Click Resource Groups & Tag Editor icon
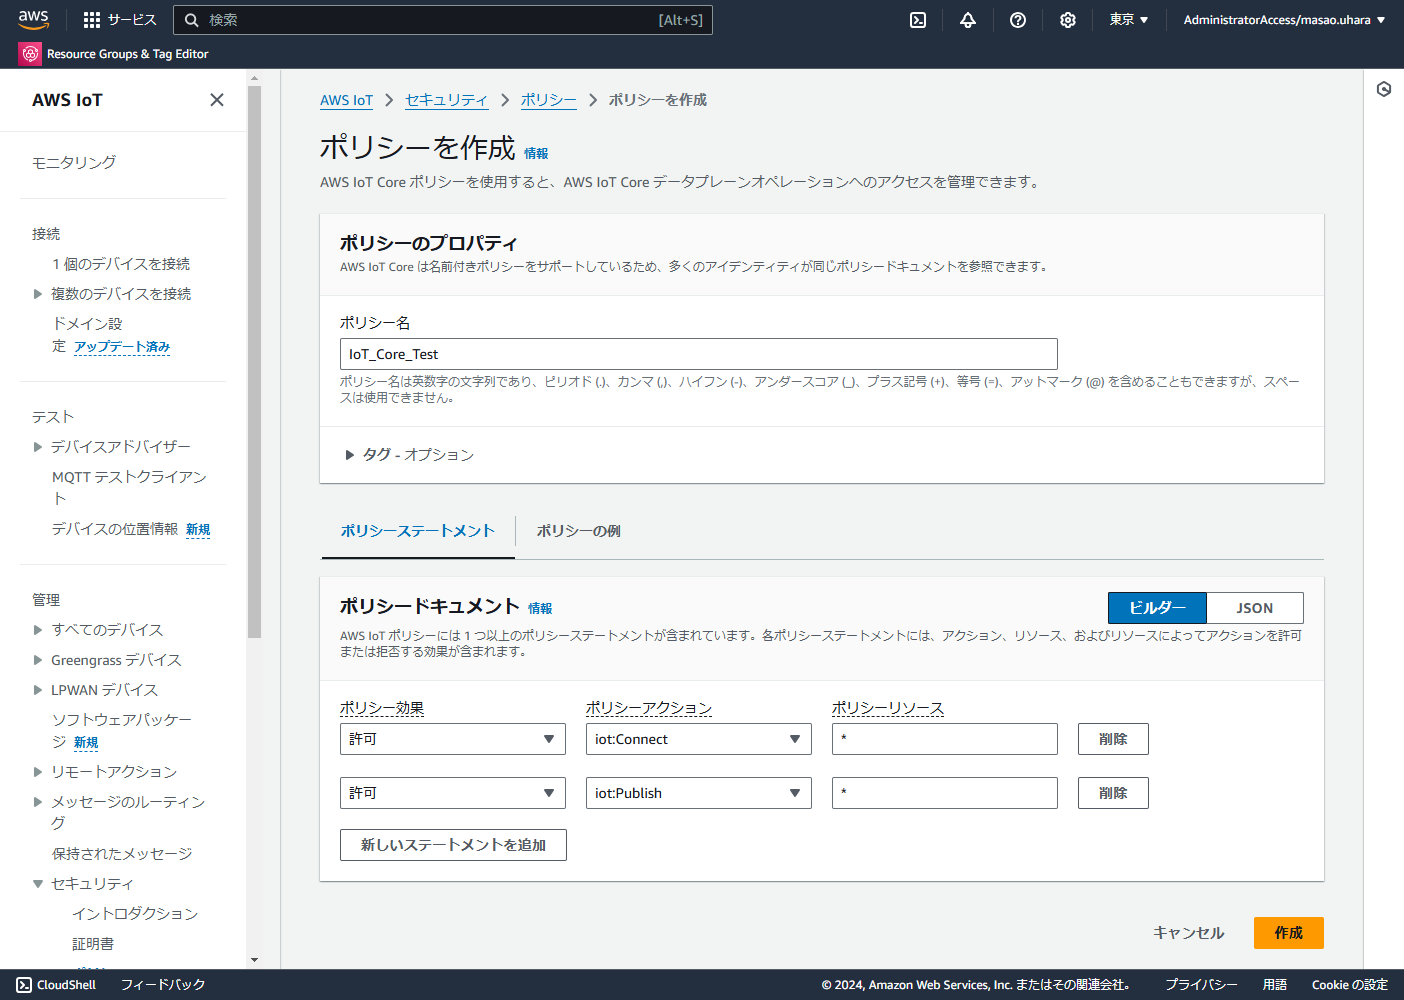Viewport: 1404px width, 1000px height. coord(30,54)
